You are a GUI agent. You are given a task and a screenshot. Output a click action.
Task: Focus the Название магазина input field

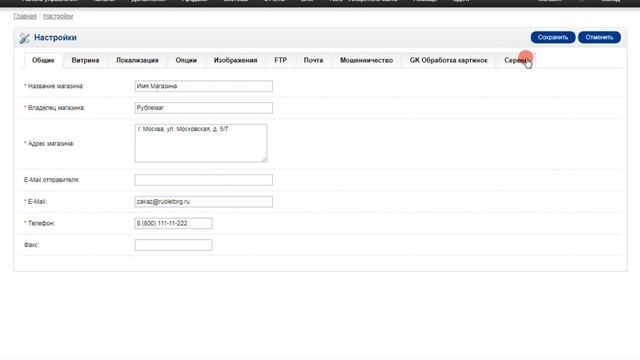point(204,86)
